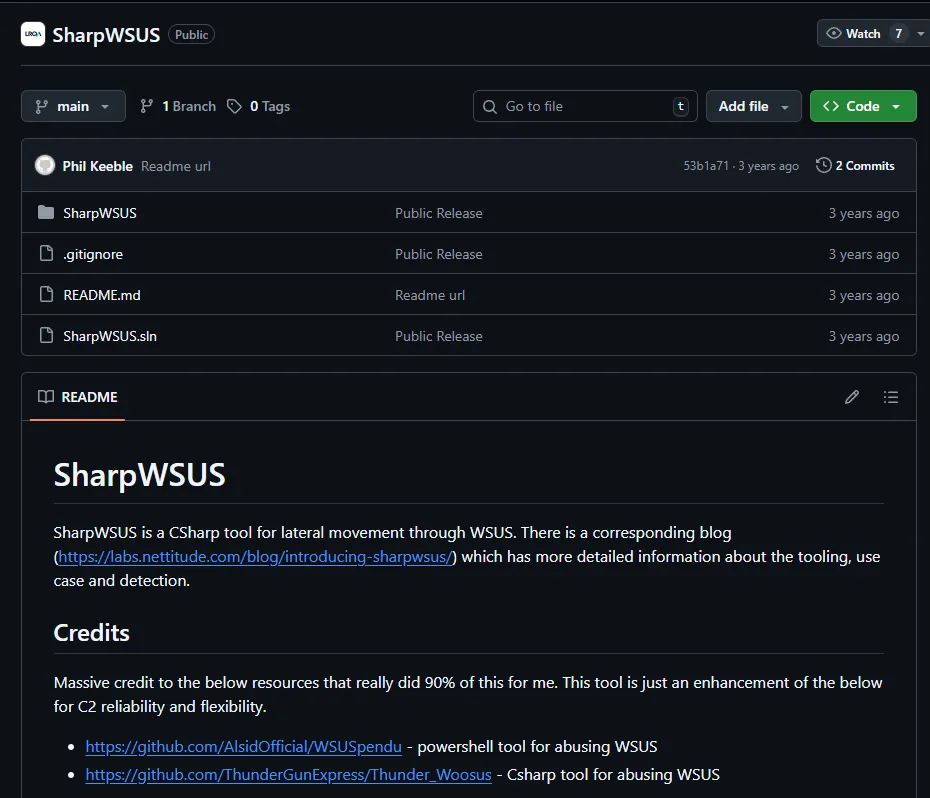Open the 1 Branch list

click(178, 106)
